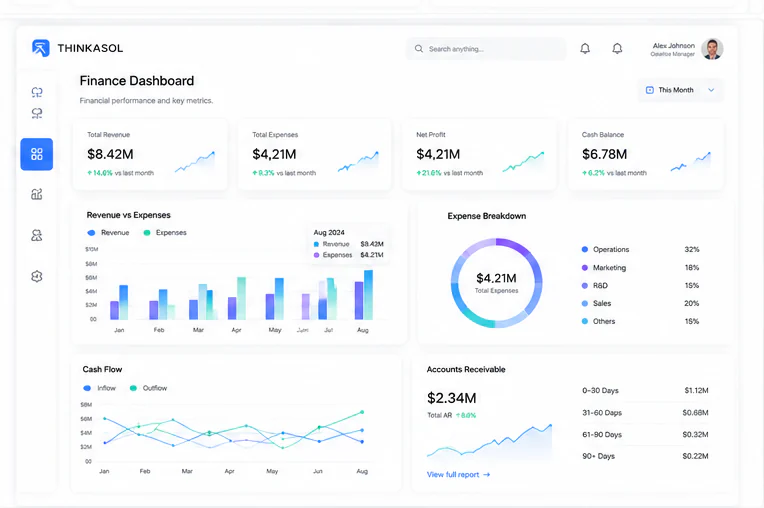Click the $2.34M Accounts Receivable total

(452, 398)
